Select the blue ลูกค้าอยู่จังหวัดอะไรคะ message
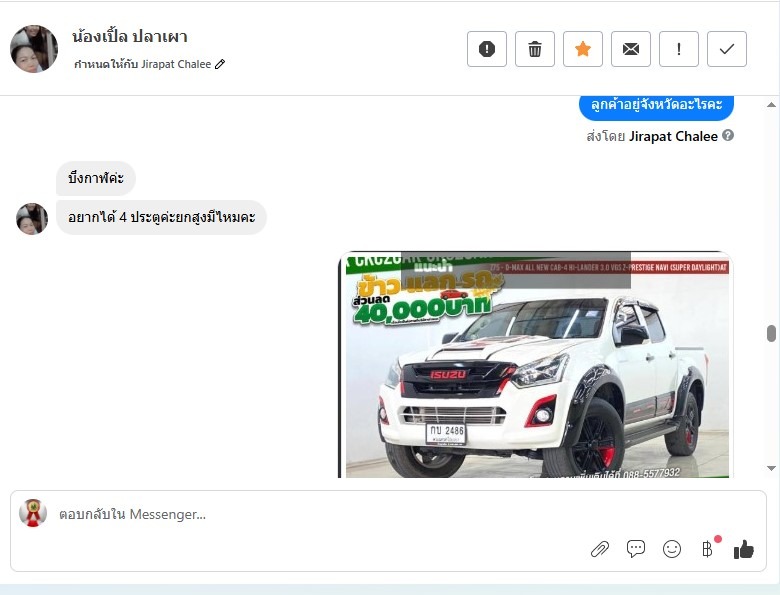 coord(656,106)
